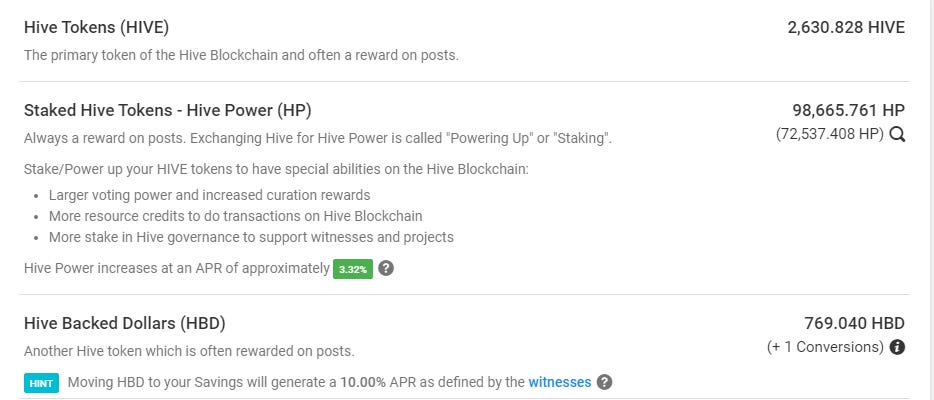This screenshot has width=934, height=400.
Task: Open the witnesses link
Action: point(559,382)
